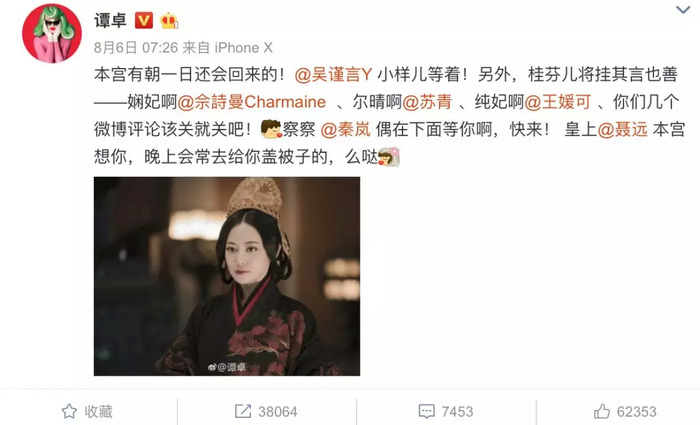The image size is (700, 425).
Task: Open the 38064 repost share icon
Action: [x=243, y=411]
